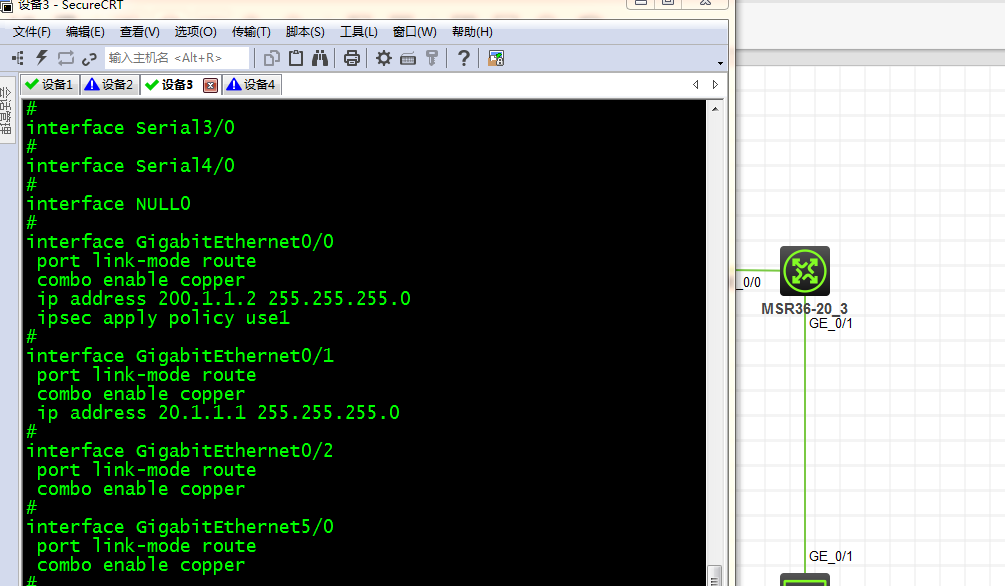The image size is (1005, 586).
Task: Open the 传输(T) menu
Action: [251, 32]
